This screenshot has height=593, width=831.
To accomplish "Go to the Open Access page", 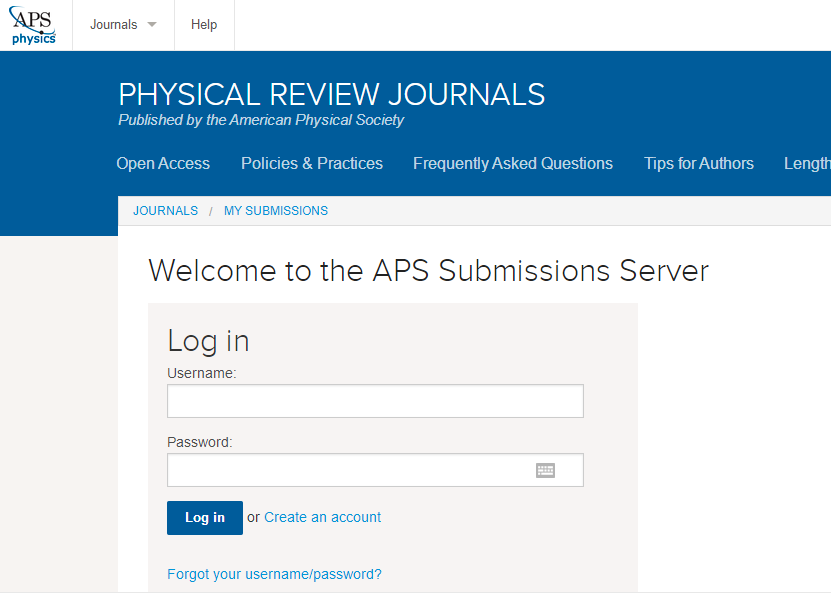I will point(163,163).
